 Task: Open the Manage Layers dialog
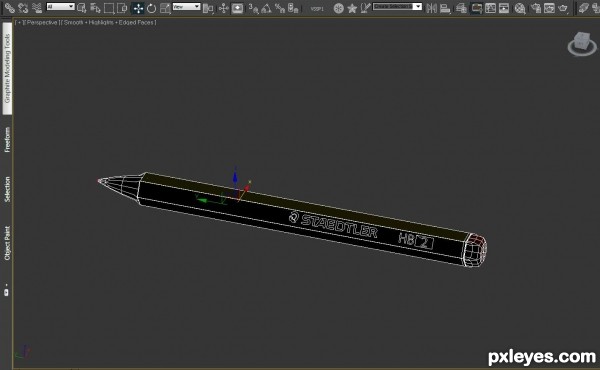pyautogui.click(x=461, y=8)
